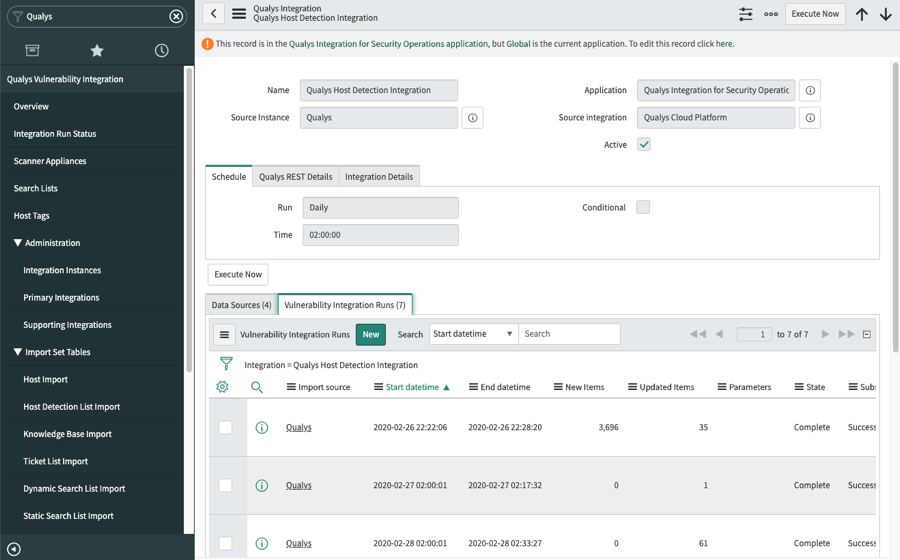900x560 pixels.
Task: Open the personalize form settings sliders icon
Action: pyautogui.click(x=746, y=14)
